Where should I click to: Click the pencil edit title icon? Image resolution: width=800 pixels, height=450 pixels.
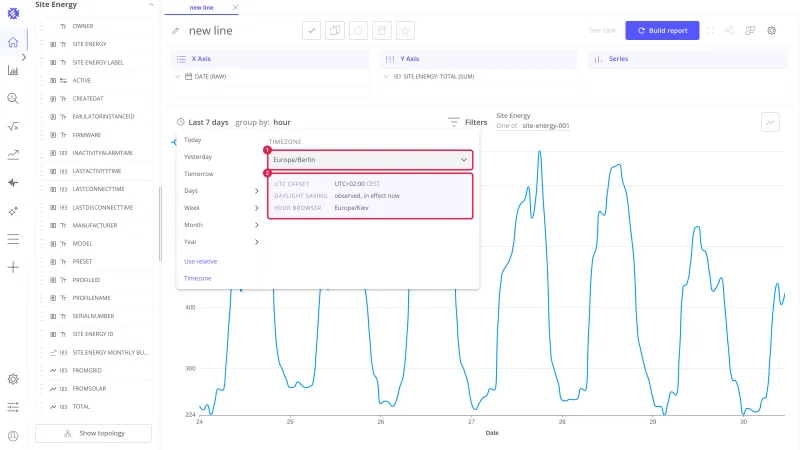pyautogui.click(x=176, y=31)
